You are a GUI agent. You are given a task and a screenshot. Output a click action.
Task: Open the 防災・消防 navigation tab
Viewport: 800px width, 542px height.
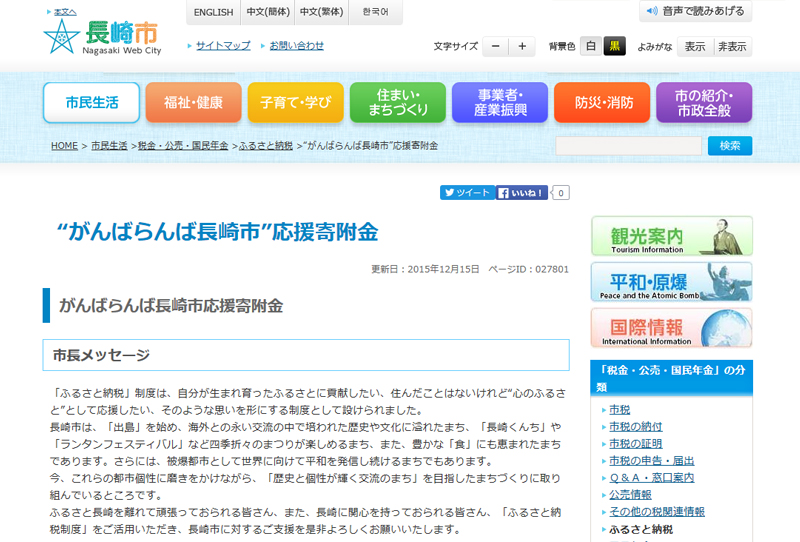tap(603, 103)
